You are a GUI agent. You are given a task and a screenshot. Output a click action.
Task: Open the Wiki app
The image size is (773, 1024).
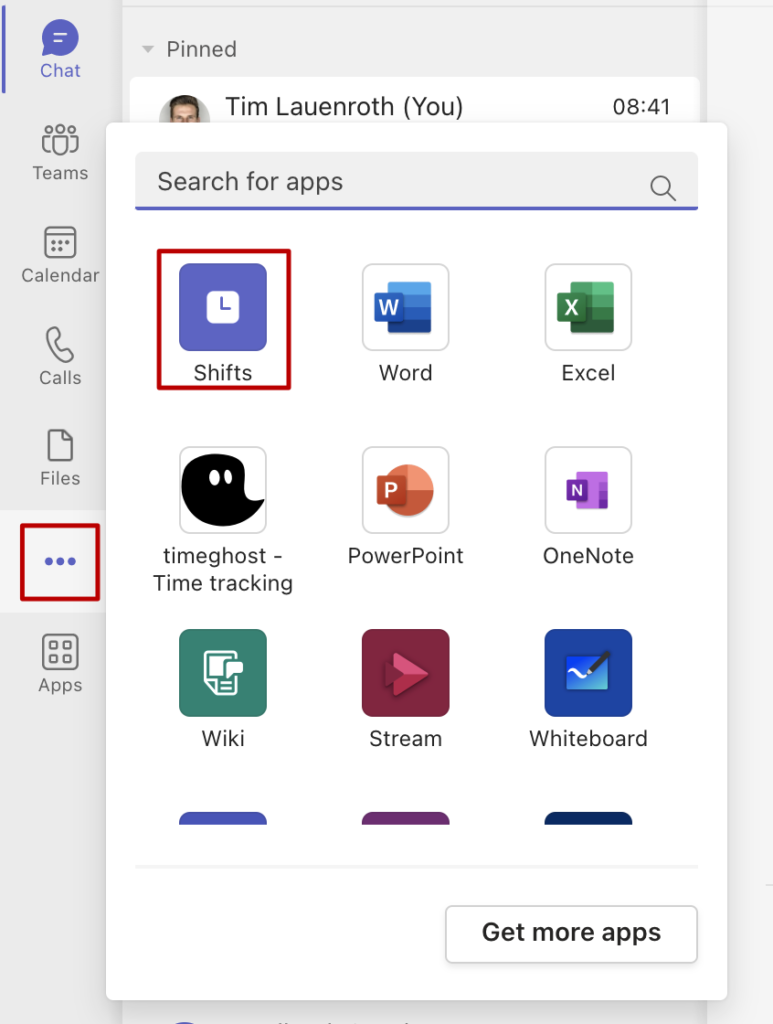click(x=223, y=673)
